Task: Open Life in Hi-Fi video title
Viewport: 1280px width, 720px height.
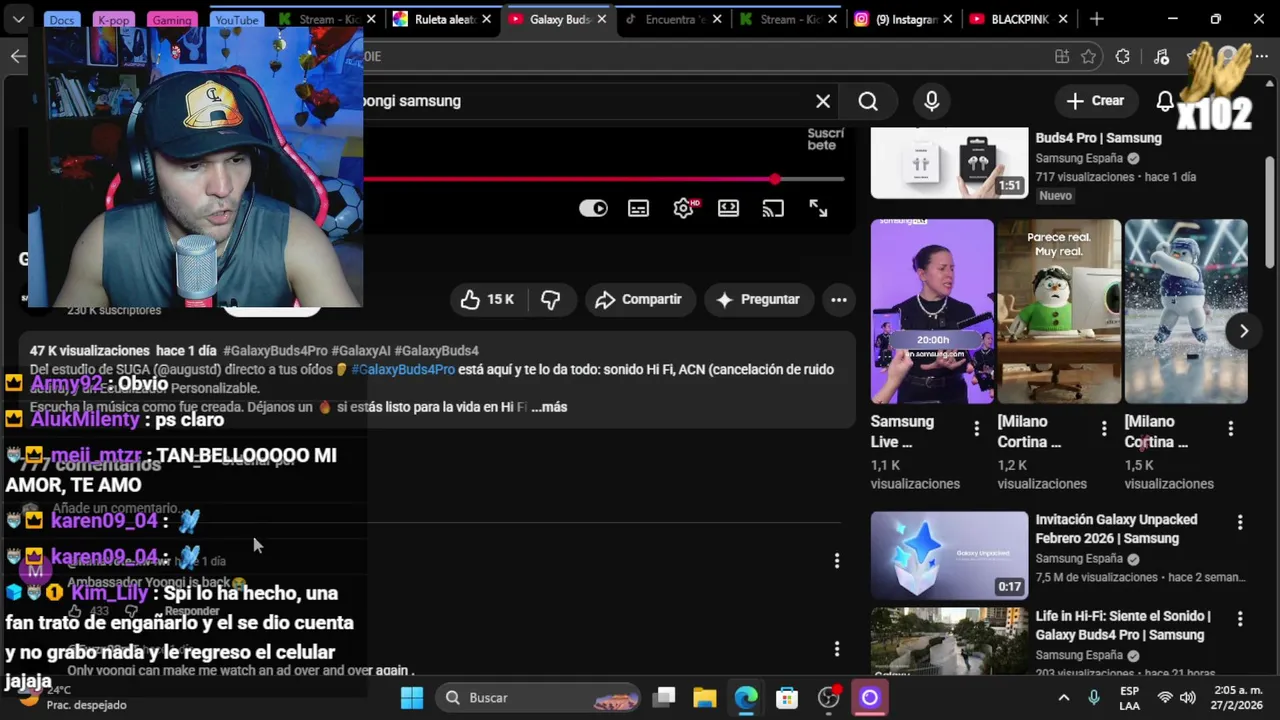Action: (1123, 625)
